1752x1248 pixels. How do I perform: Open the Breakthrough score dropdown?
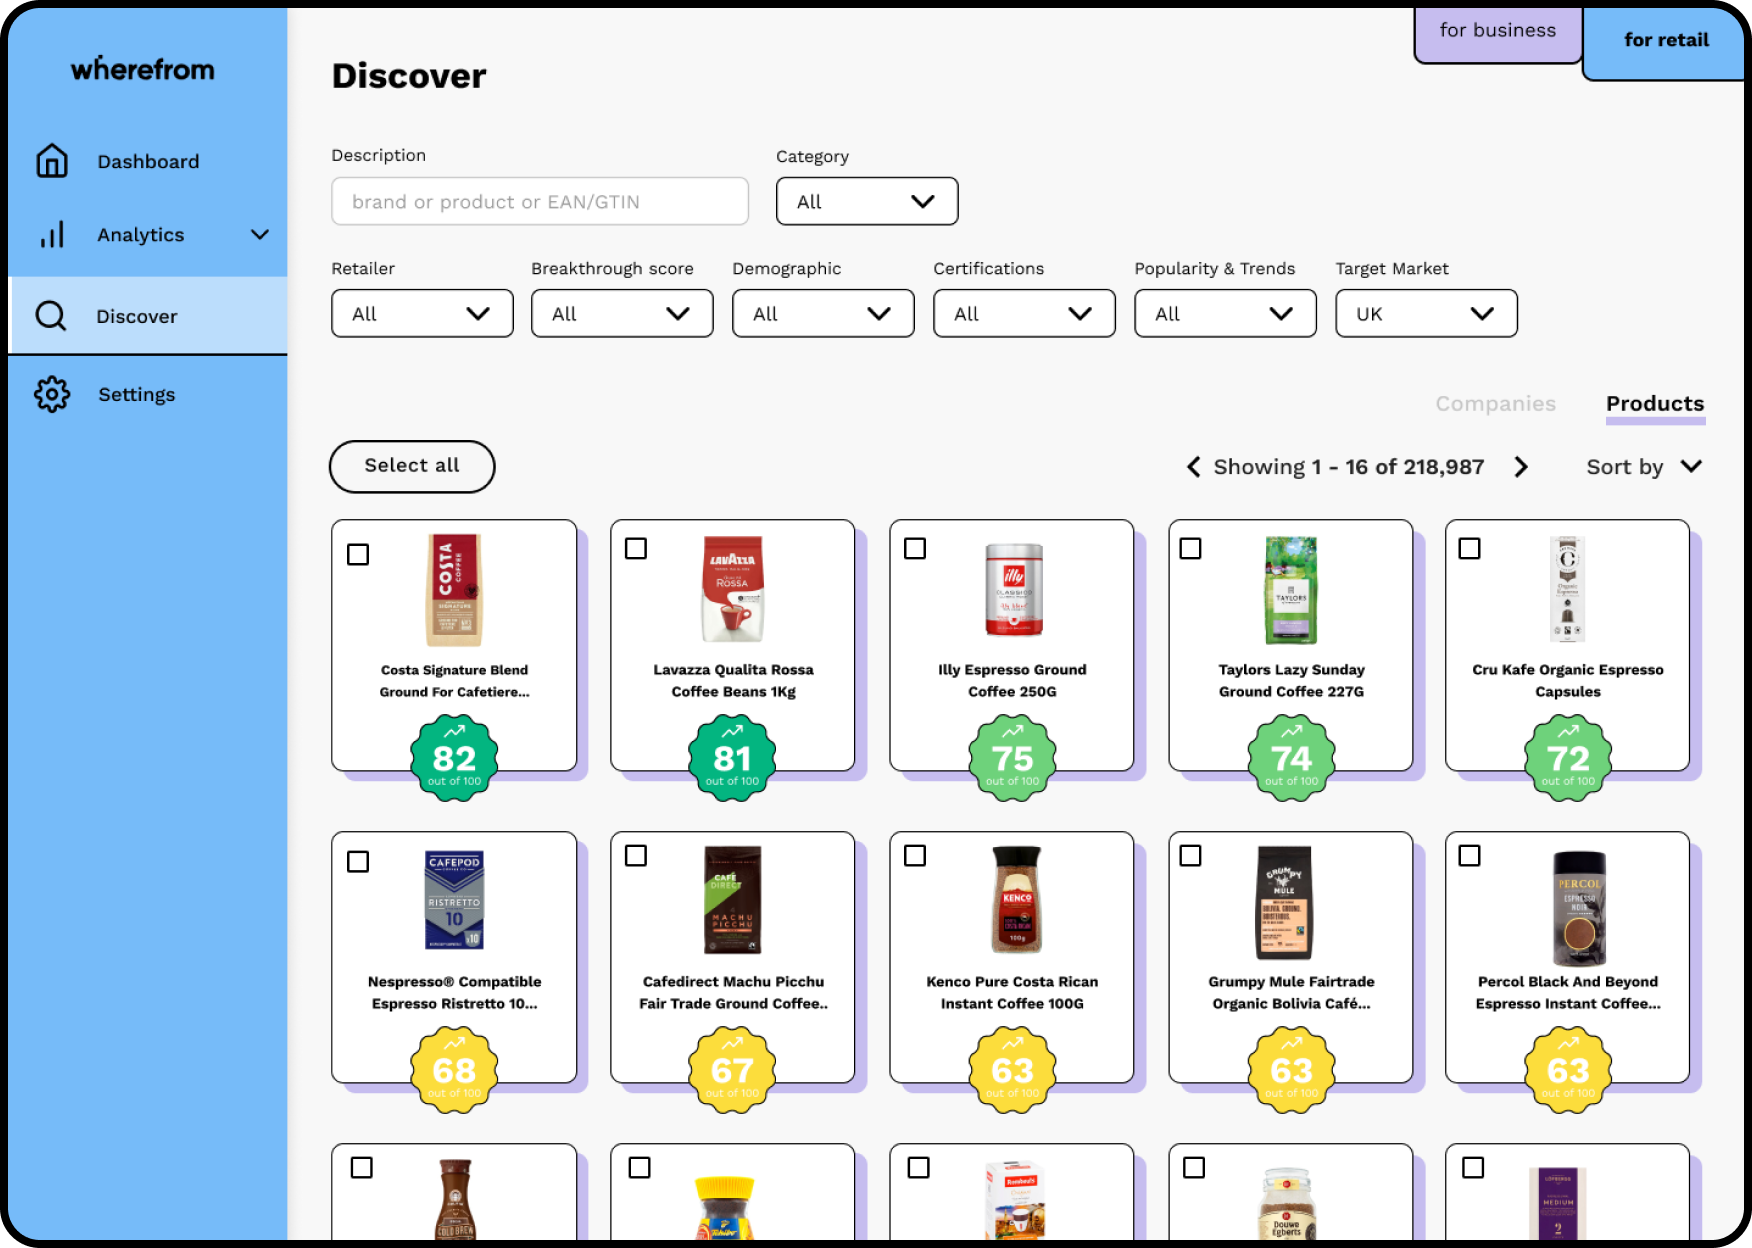point(622,313)
